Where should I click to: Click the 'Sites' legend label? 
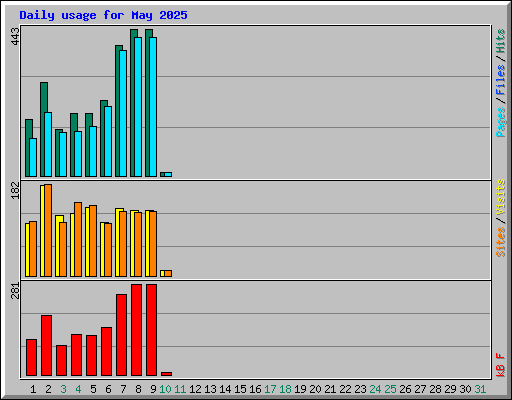[x=501, y=242]
